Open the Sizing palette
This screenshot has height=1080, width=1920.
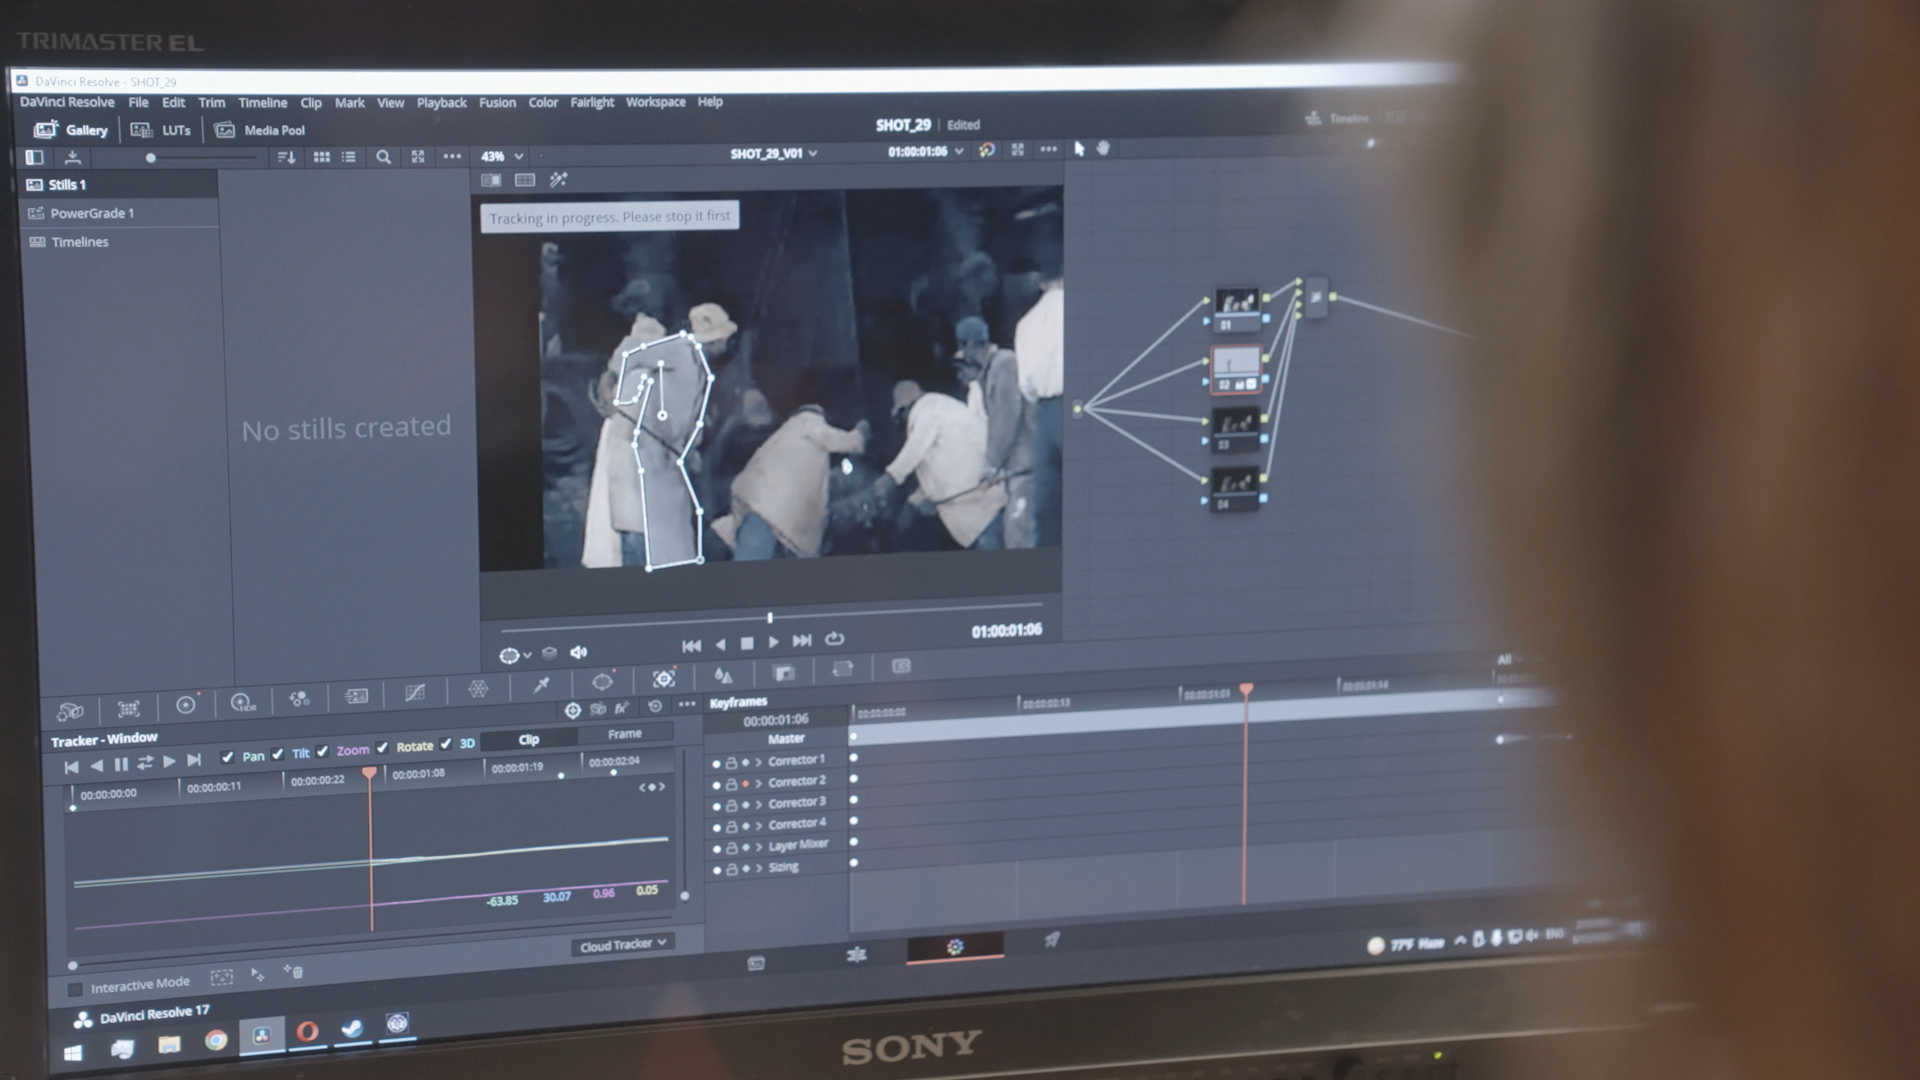(843, 669)
